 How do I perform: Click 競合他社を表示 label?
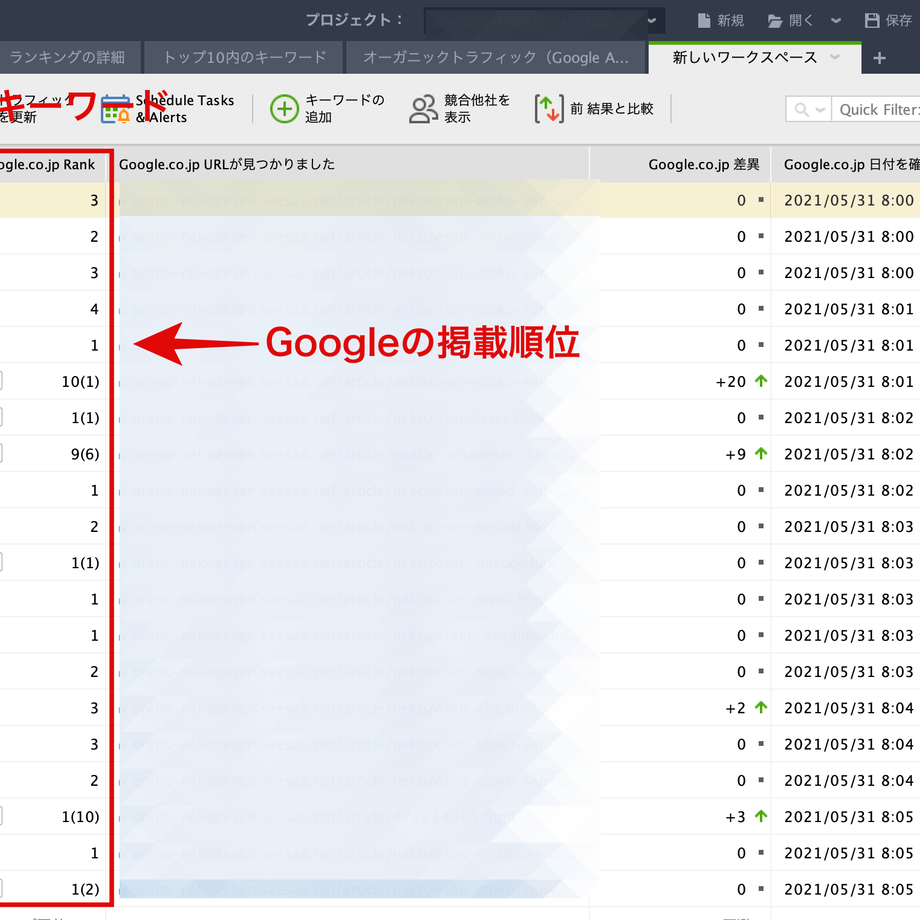click(476, 109)
